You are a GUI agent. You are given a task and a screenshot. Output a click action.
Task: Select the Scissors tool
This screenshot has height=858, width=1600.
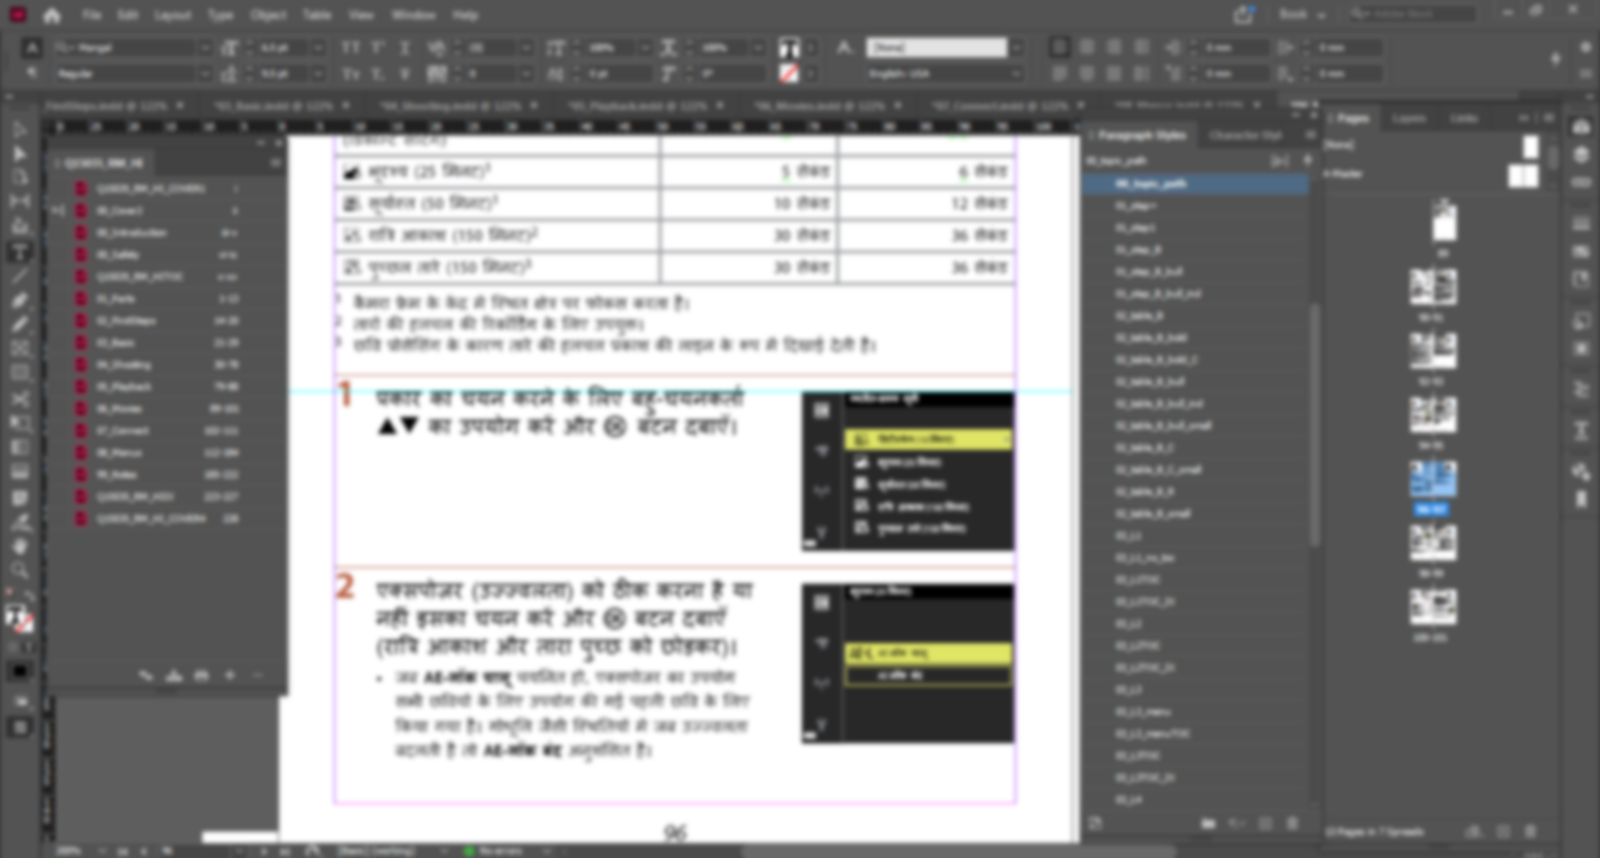point(19,399)
